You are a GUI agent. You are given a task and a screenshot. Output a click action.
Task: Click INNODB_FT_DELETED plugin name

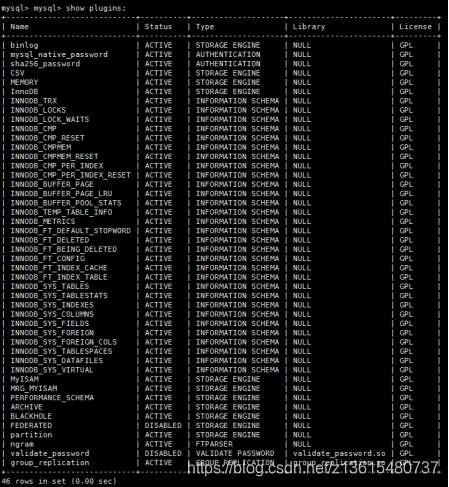(50, 240)
